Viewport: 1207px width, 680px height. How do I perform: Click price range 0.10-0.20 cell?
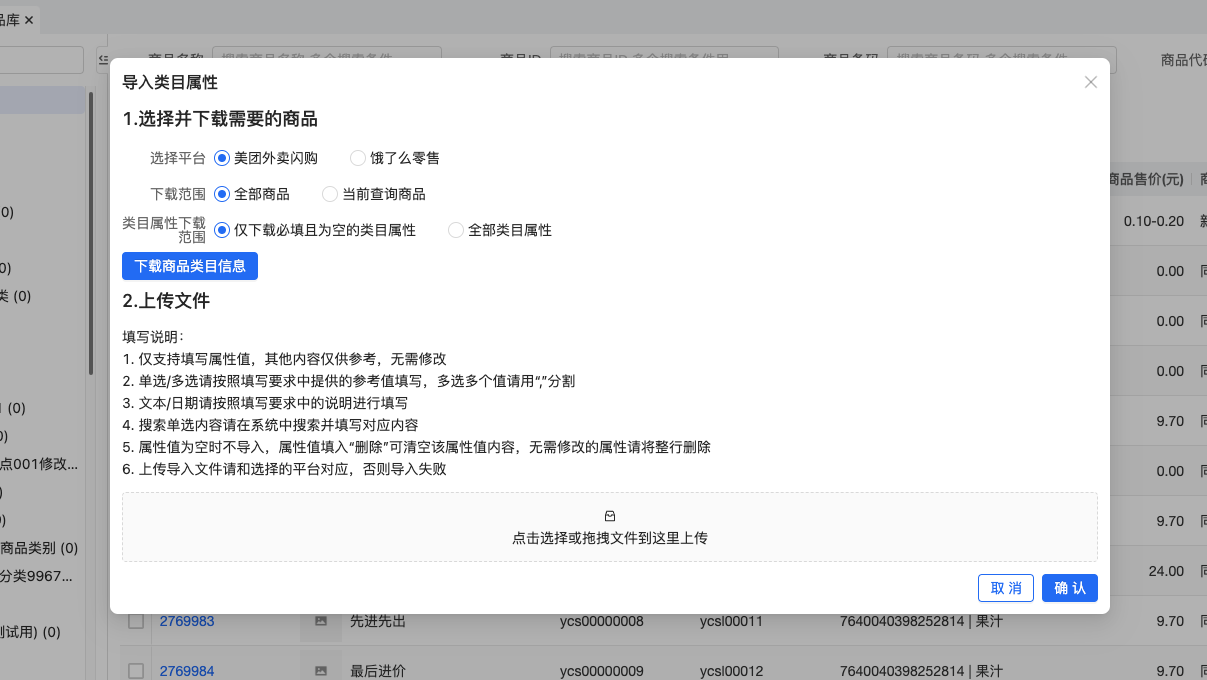coord(1153,221)
